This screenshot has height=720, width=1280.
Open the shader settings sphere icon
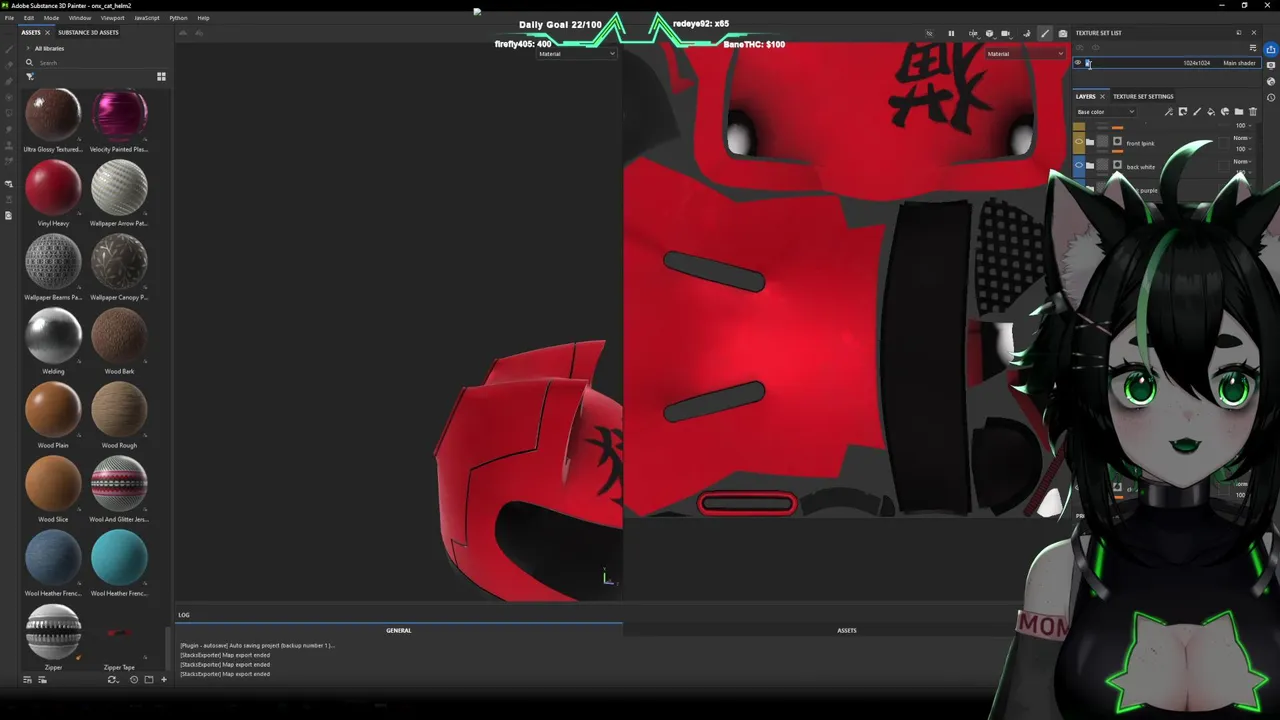pyautogui.click(x=1271, y=81)
